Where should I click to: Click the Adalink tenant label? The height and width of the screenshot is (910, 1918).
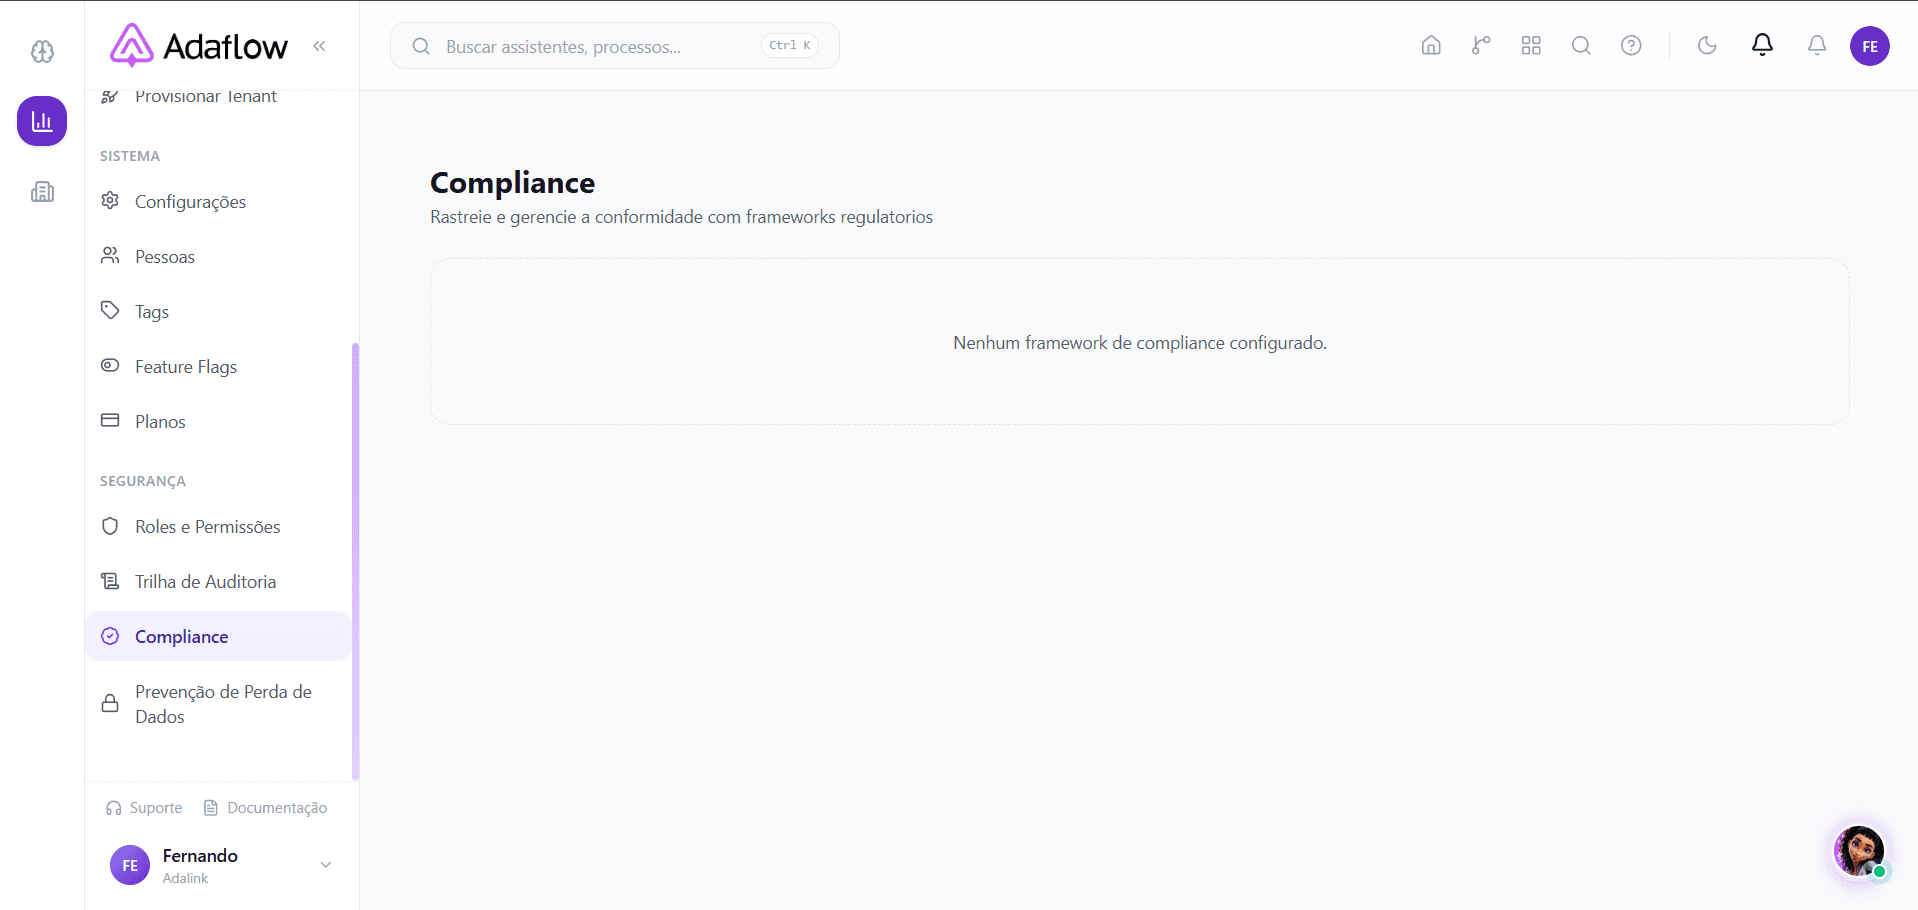(186, 878)
